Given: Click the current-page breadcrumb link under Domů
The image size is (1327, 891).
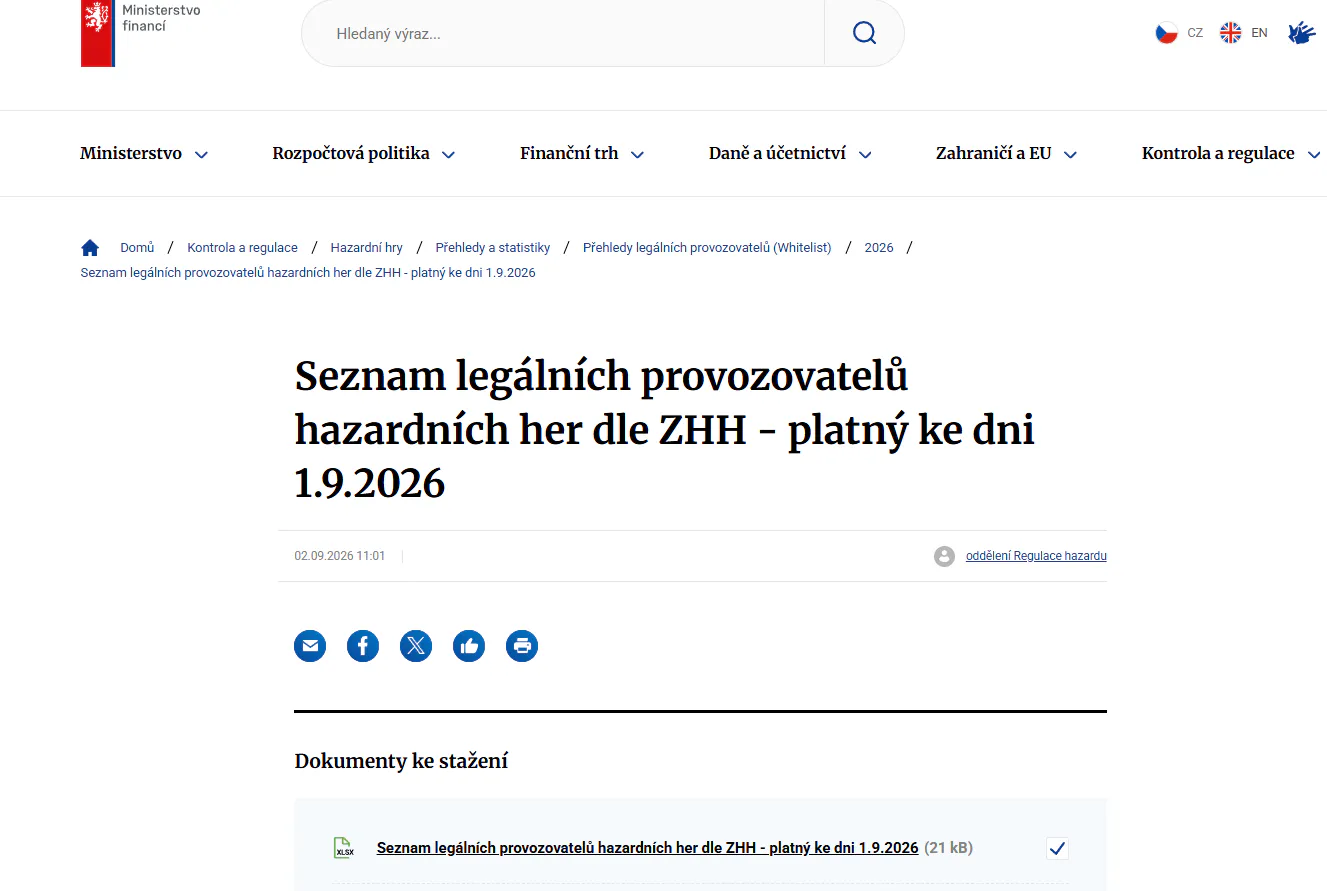Looking at the screenshot, I should coord(308,273).
